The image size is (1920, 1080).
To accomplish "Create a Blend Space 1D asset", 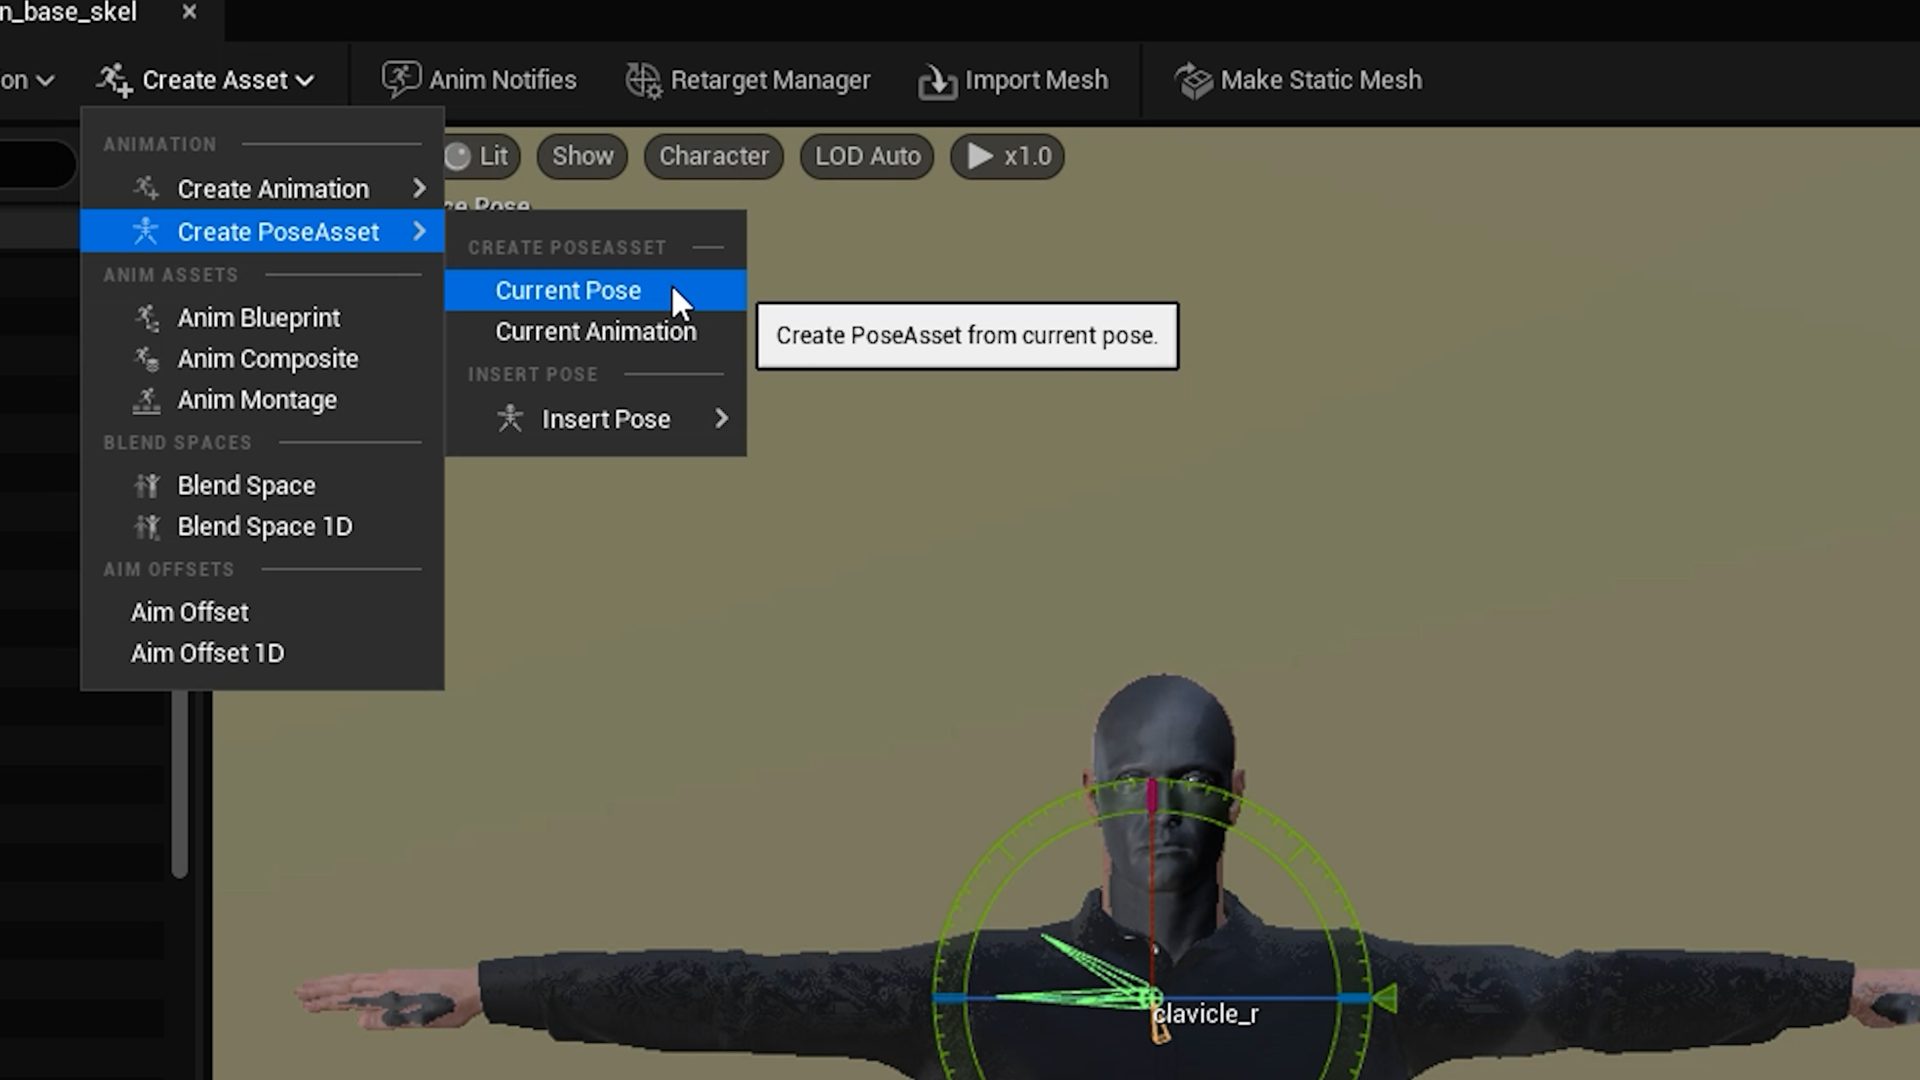I will pos(262,527).
